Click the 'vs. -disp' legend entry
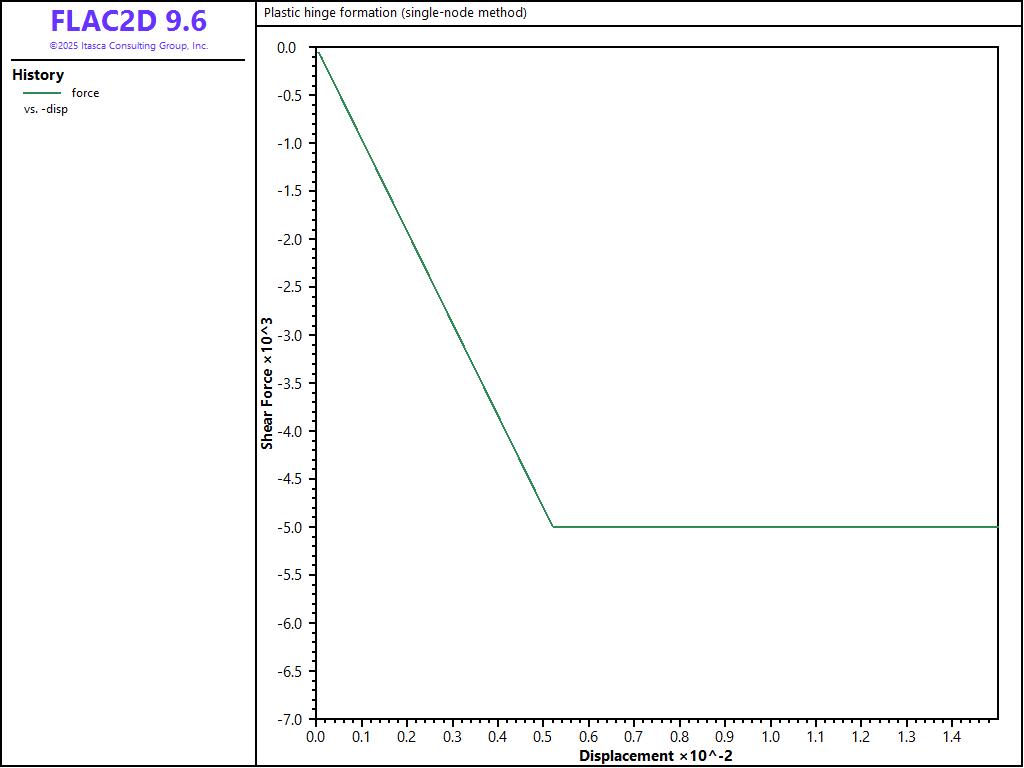The height and width of the screenshot is (768, 1024). [x=46, y=109]
